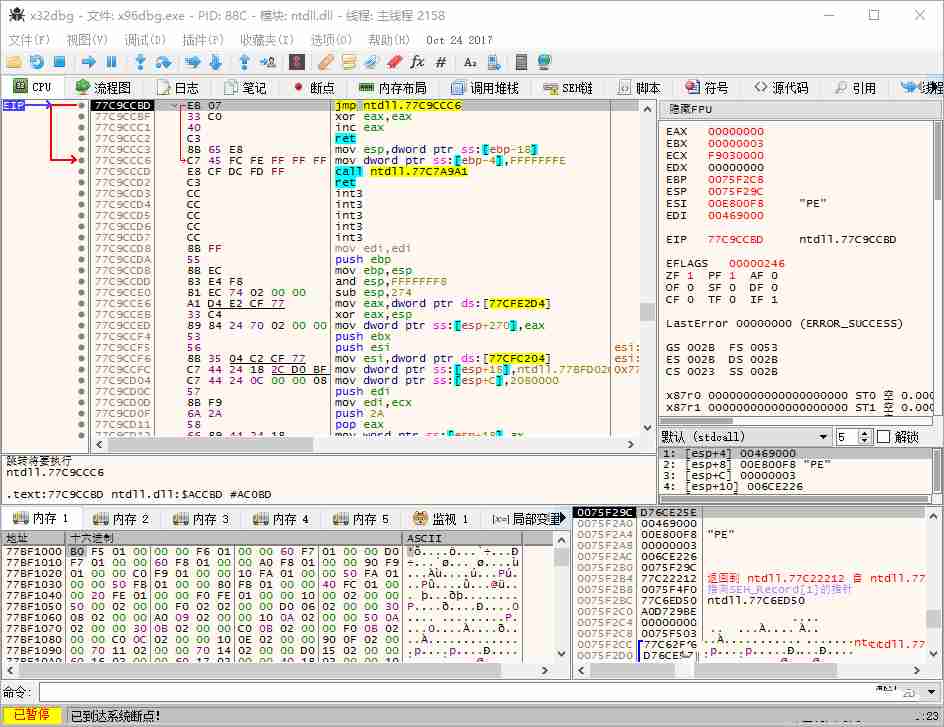Select the 内存 4 dump tab
Screen dimensions: 944x727
pyautogui.click(x=281, y=518)
